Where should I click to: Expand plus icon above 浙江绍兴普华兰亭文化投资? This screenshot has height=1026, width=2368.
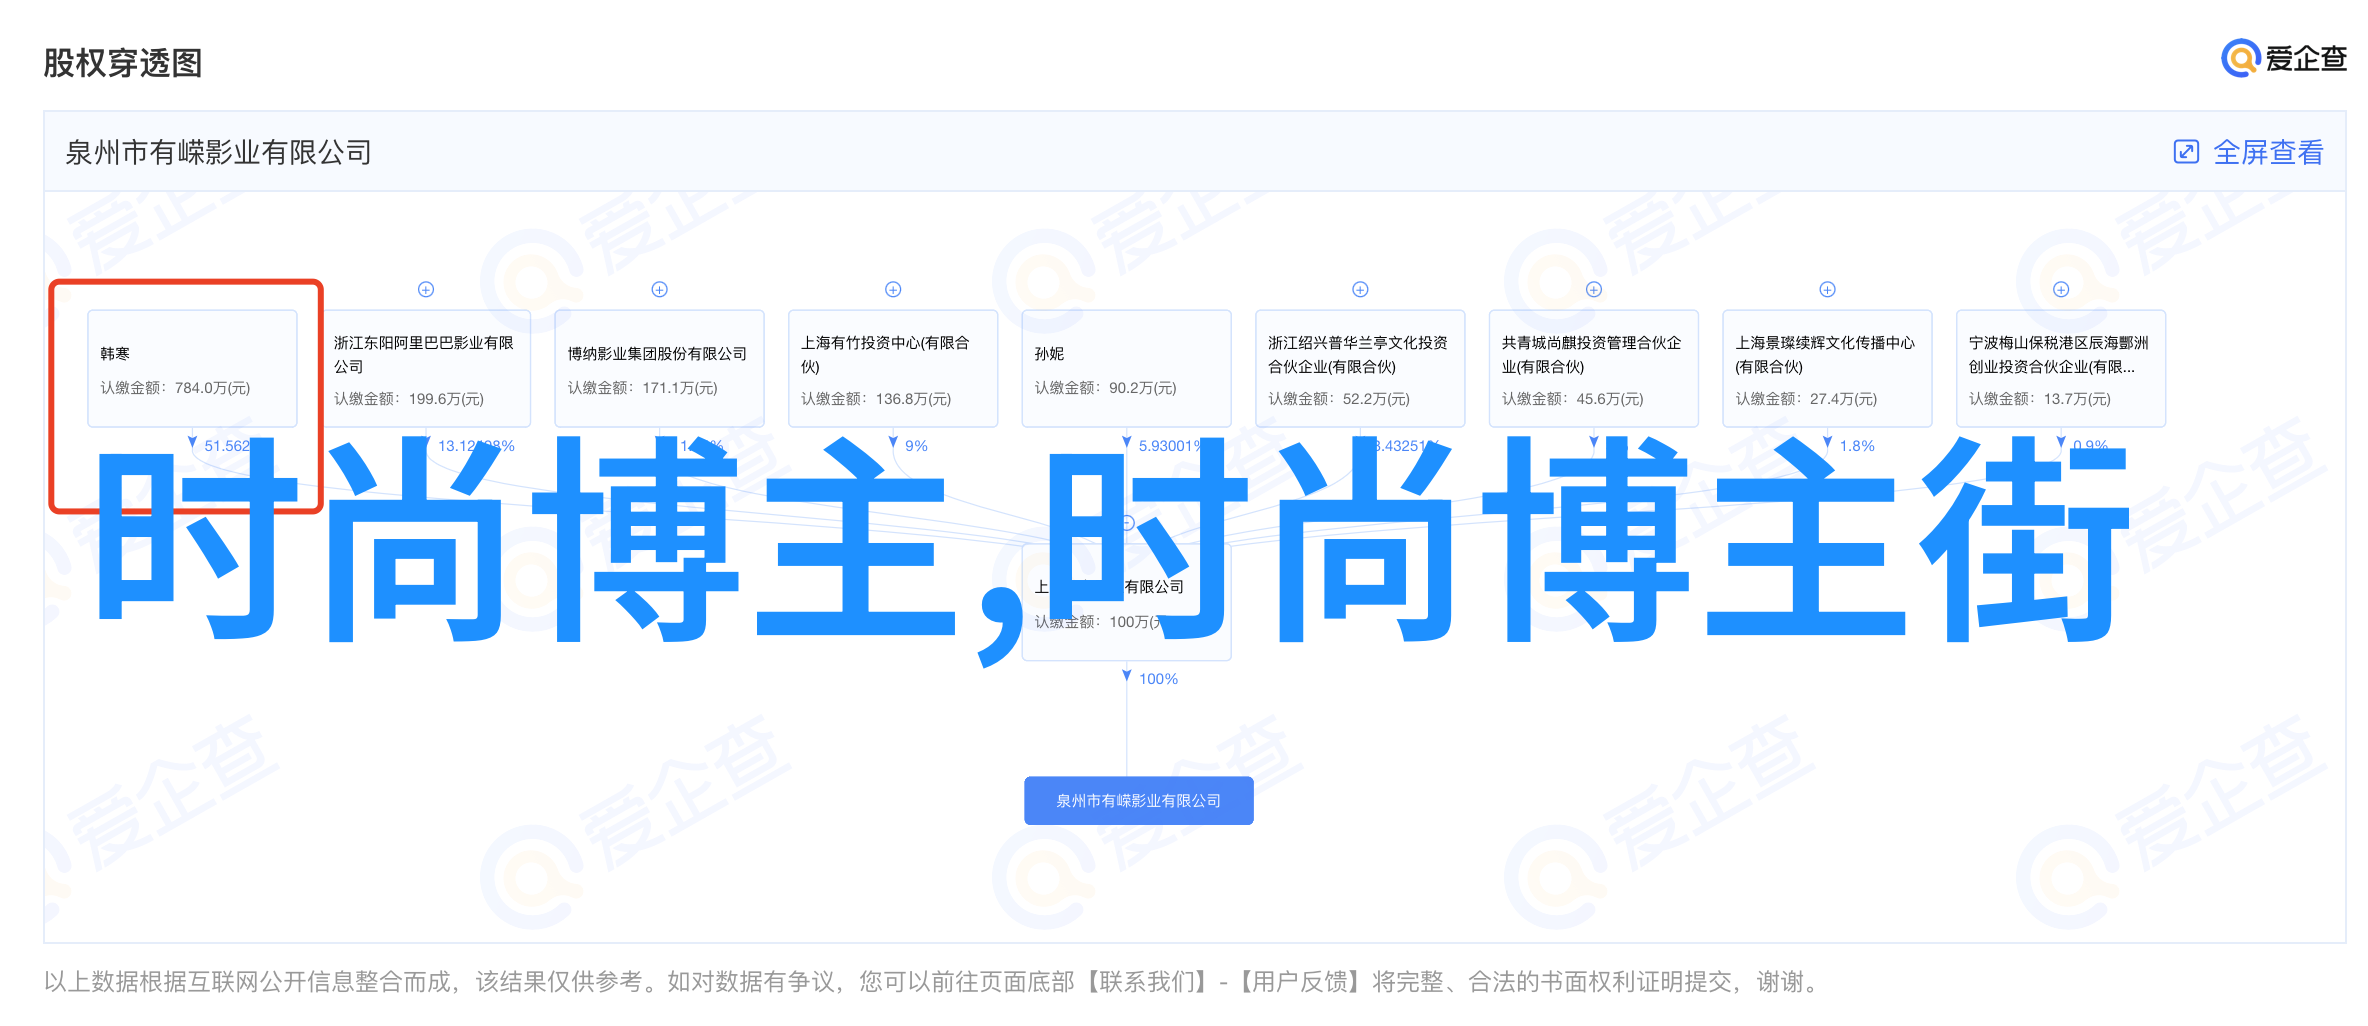pyautogui.click(x=1360, y=289)
